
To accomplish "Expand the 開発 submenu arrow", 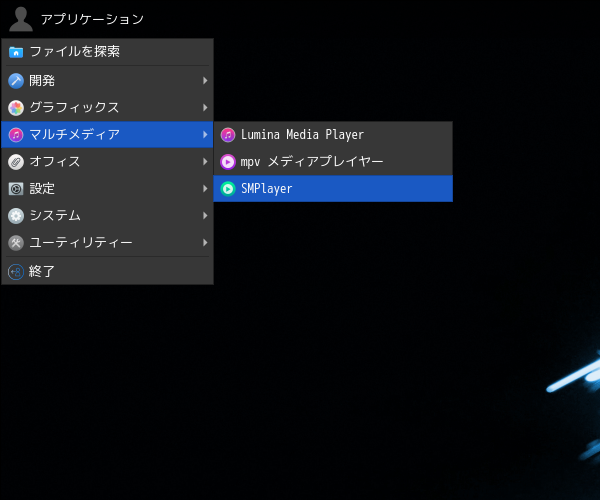I will (x=205, y=81).
